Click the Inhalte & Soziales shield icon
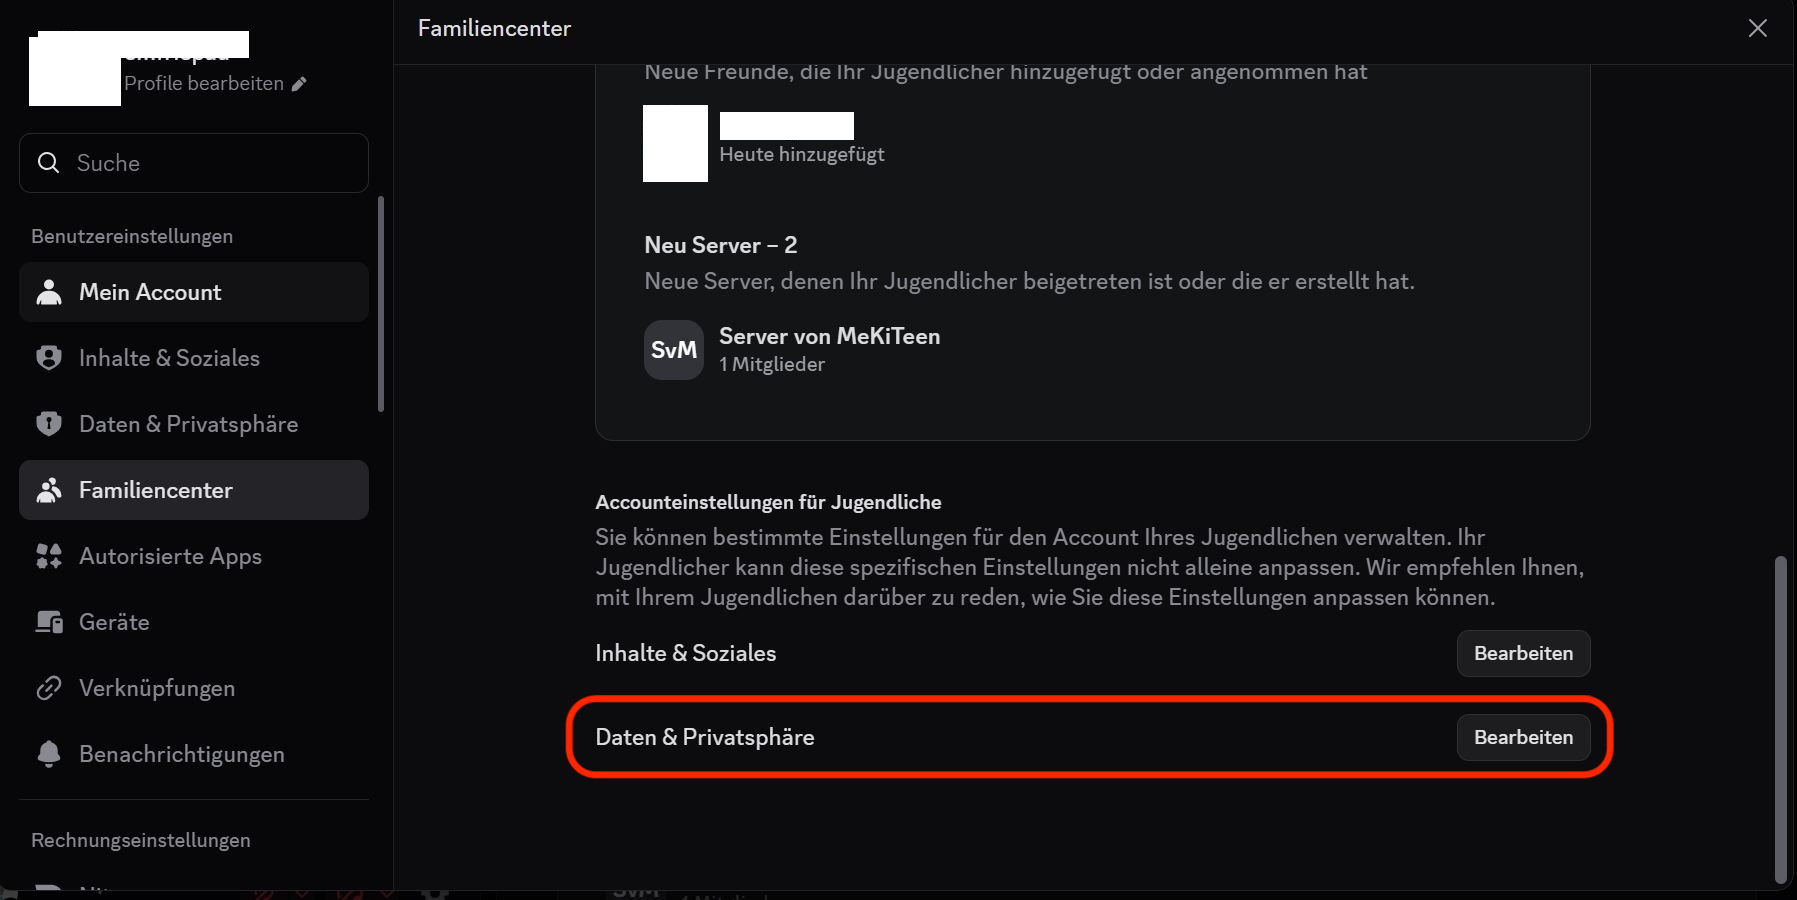 tap(48, 358)
